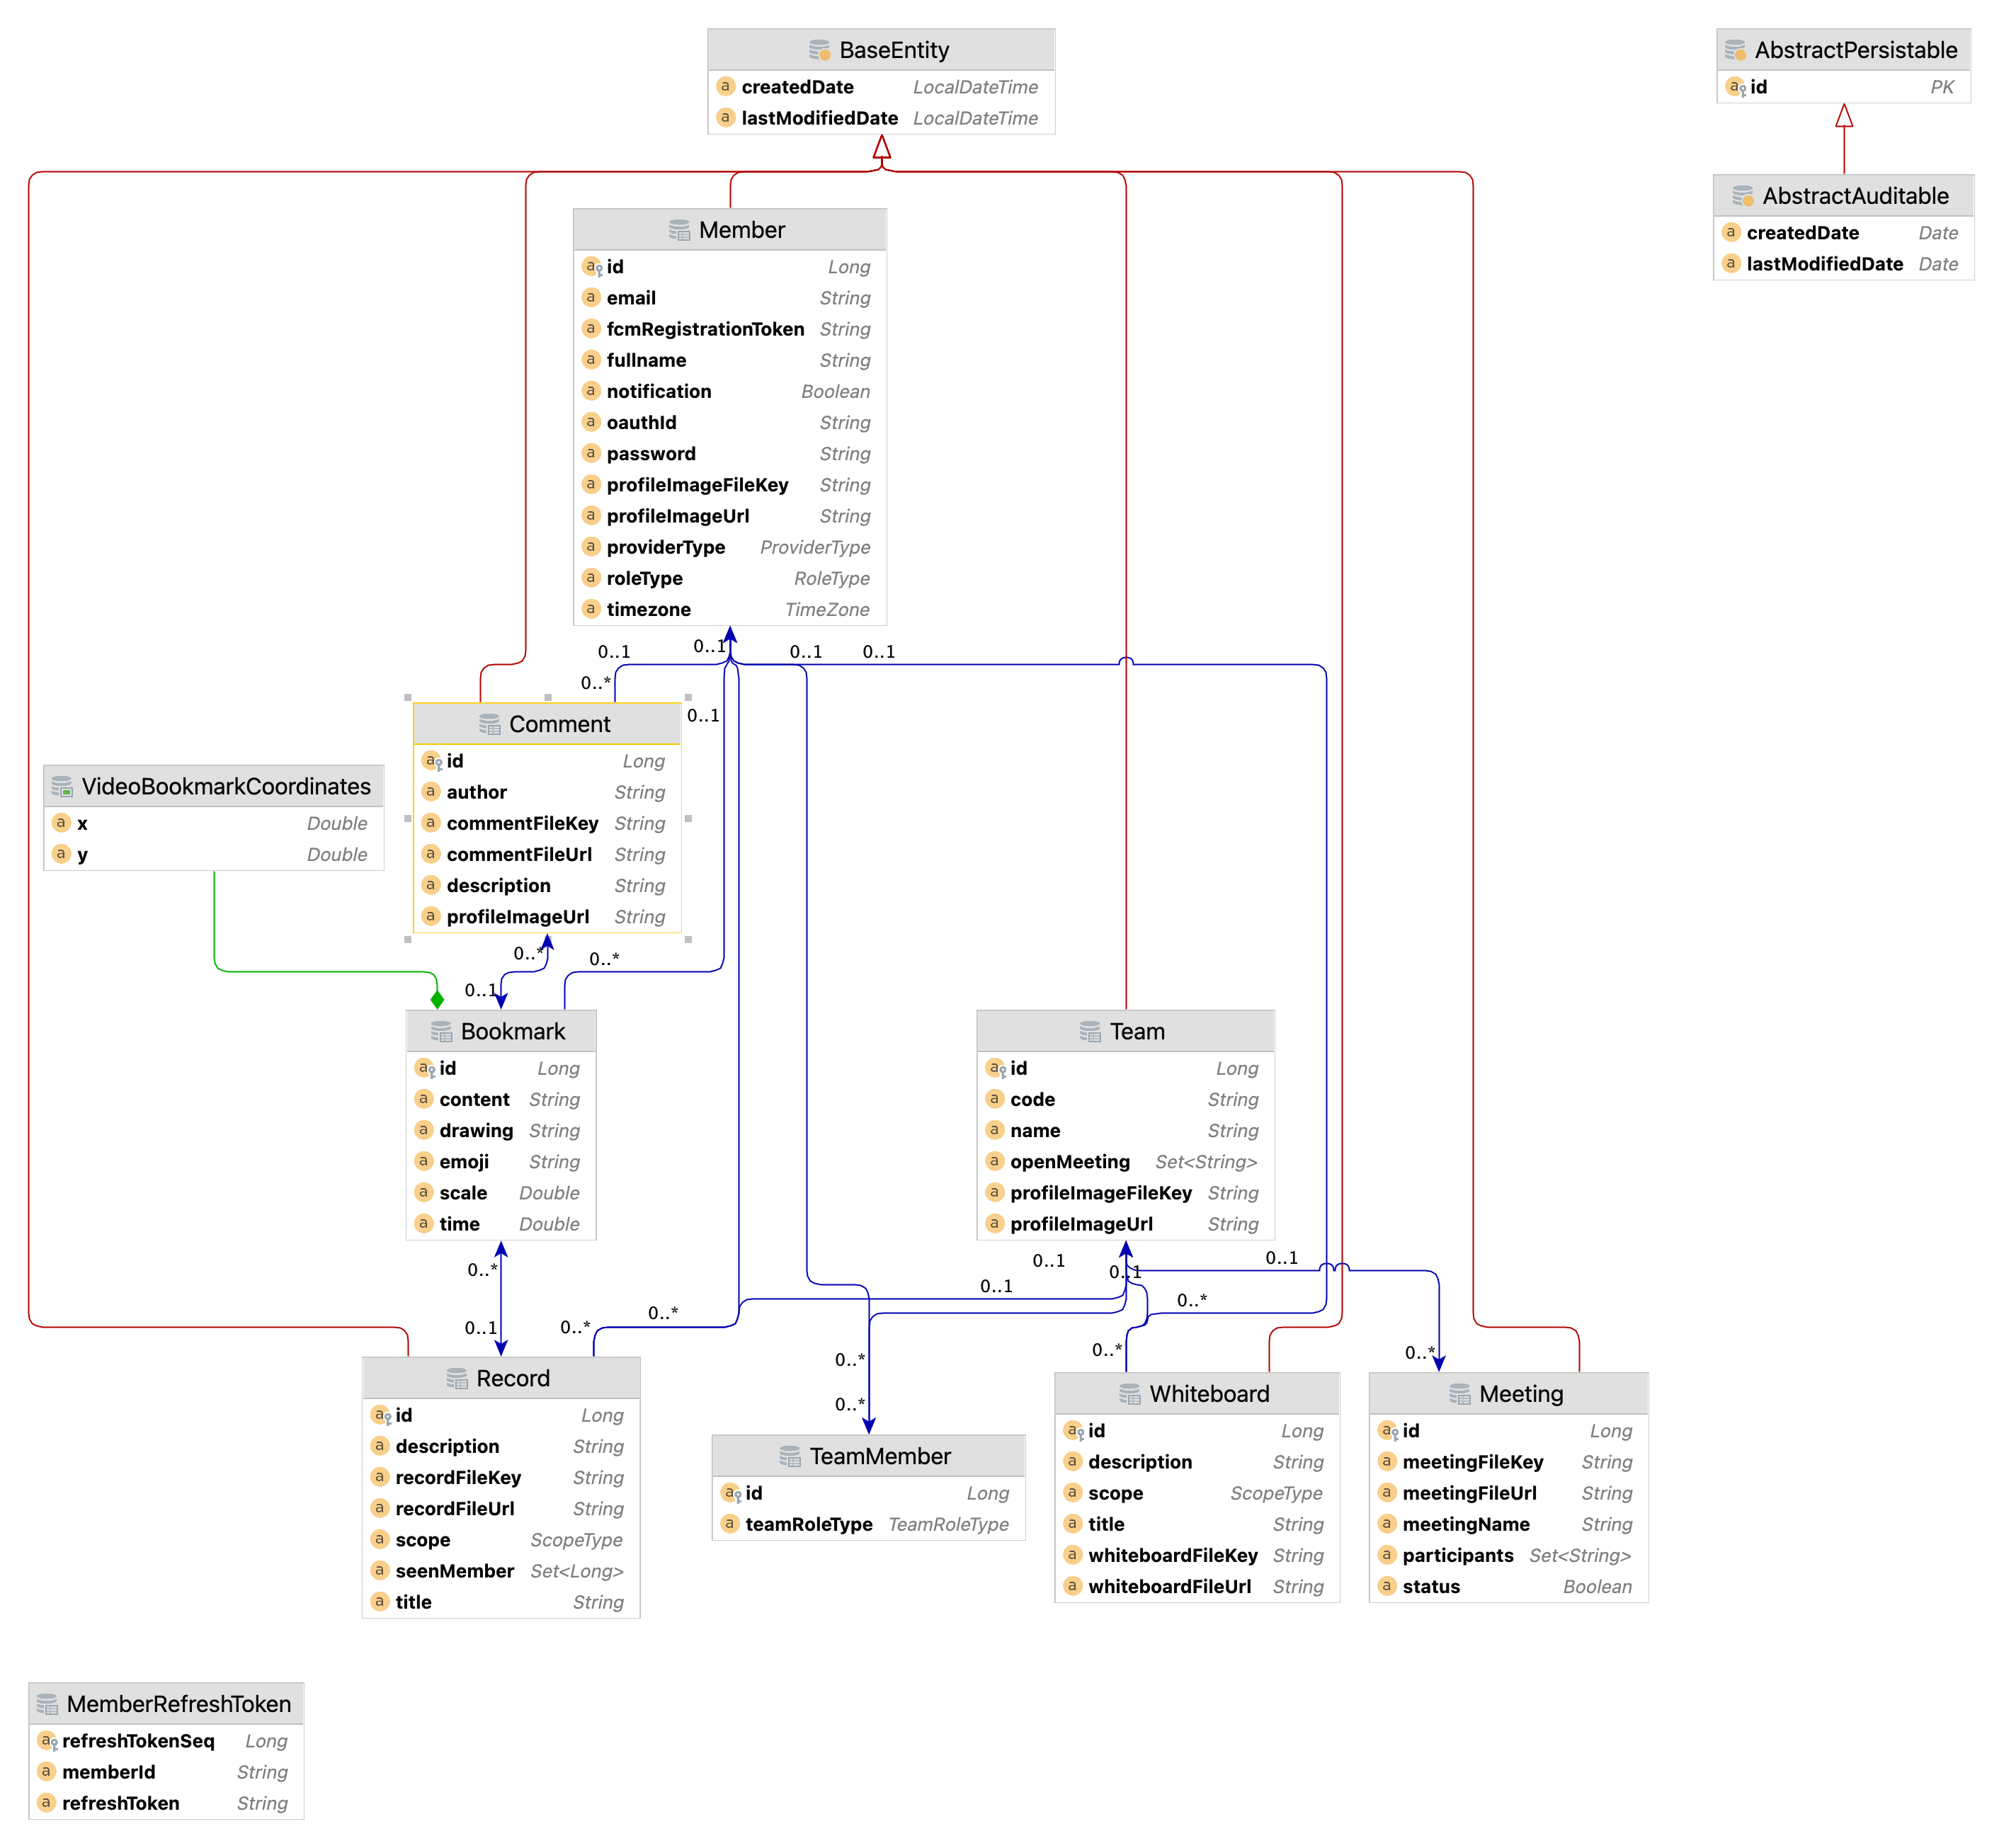Select the Meeting entity header
This screenshot has height=1848, width=2004.
[x=1520, y=1394]
